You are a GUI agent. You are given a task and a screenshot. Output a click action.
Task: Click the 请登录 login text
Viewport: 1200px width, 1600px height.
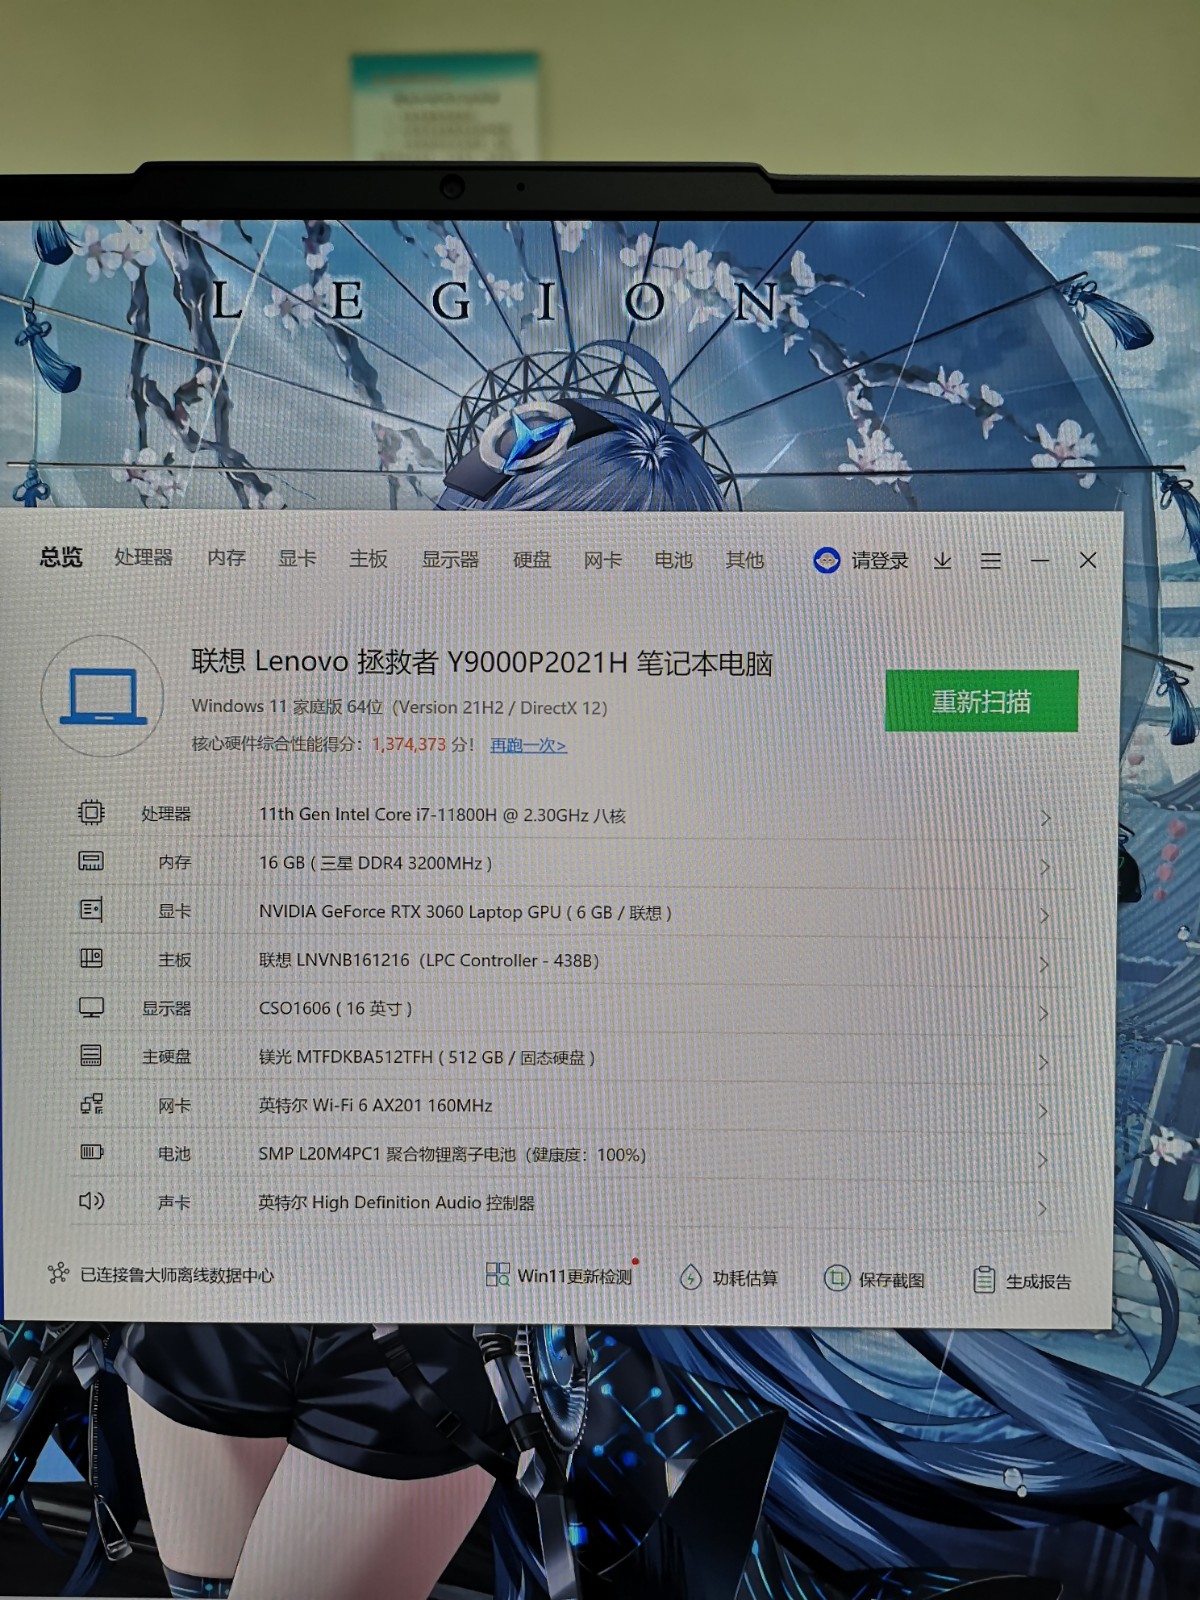(x=880, y=560)
